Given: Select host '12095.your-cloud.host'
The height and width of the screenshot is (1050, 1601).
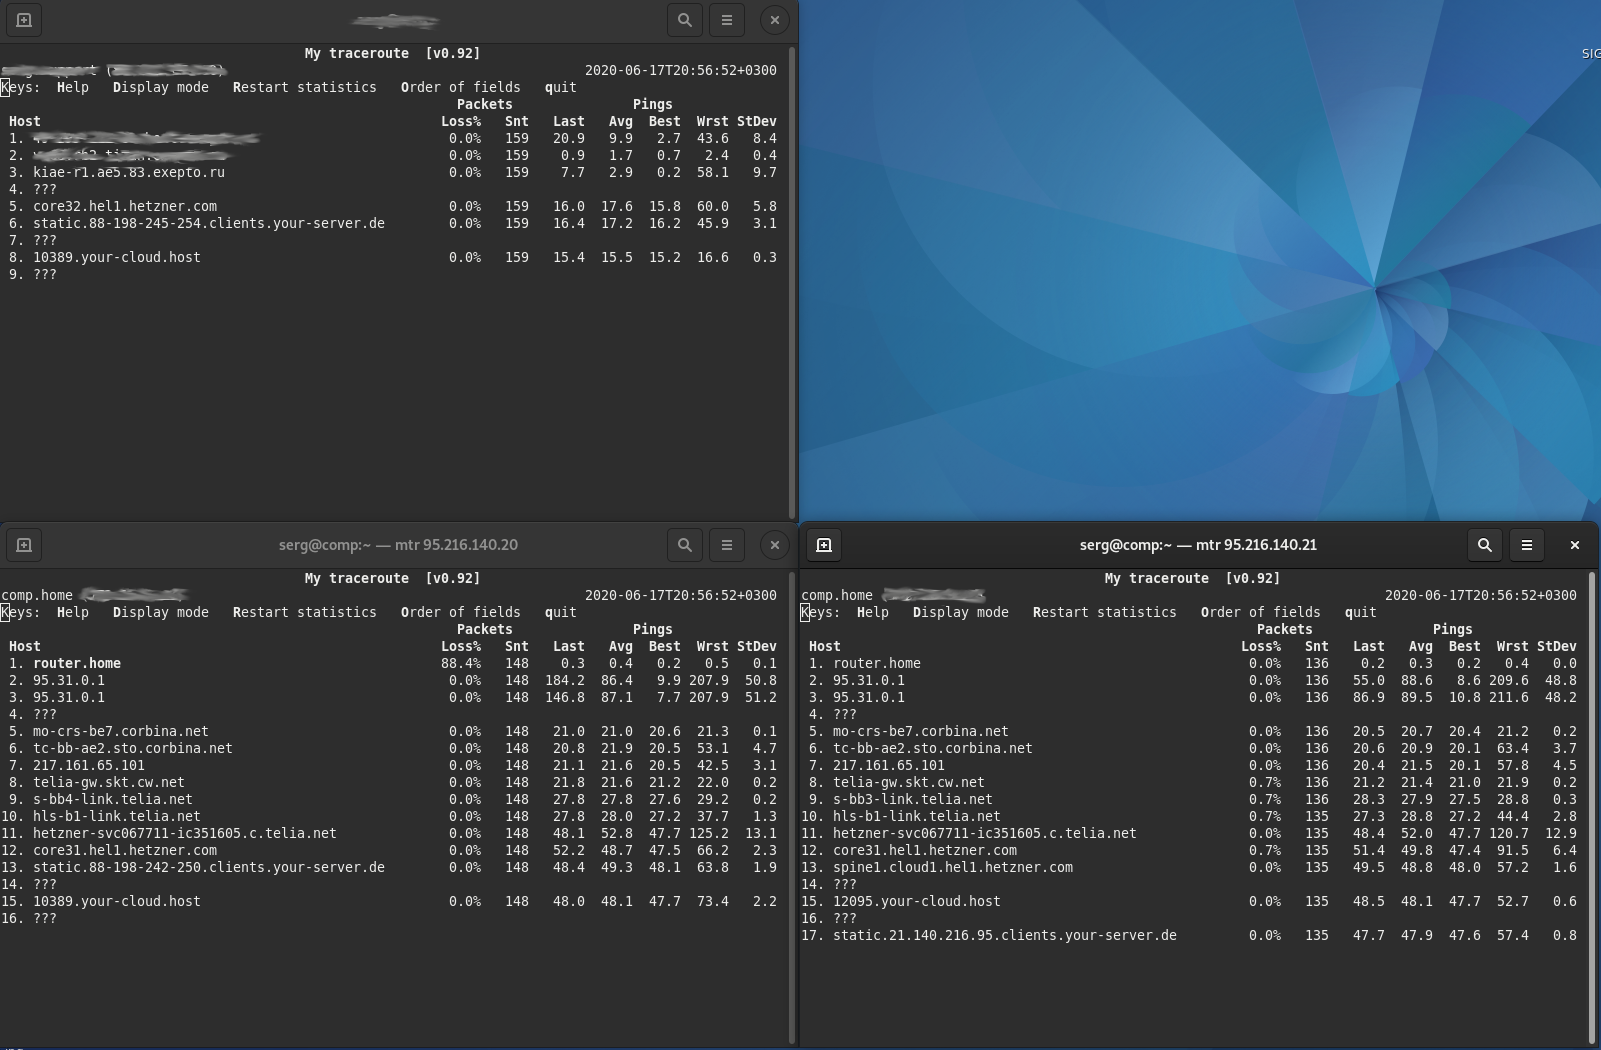Looking at the screenshot, I should click(x=917, y=901).
